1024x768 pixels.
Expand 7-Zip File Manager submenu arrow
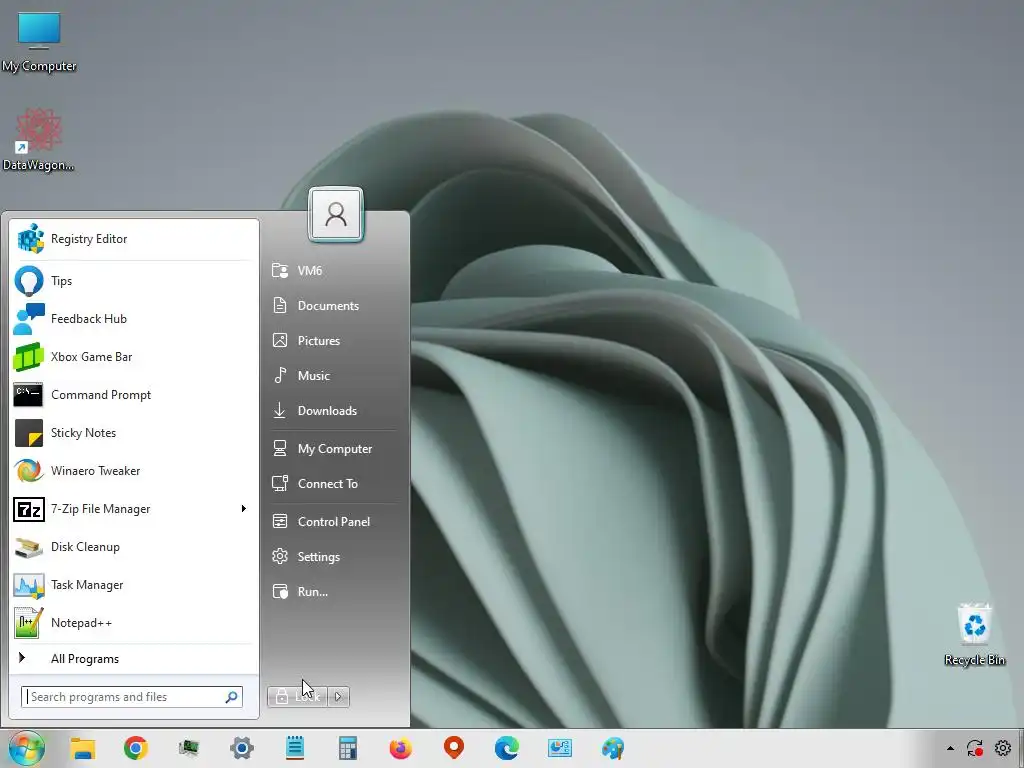[x=244, y=508]
